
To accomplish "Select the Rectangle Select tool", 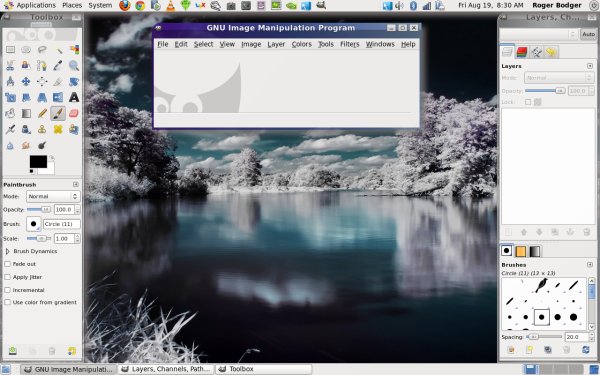I will coord(10,49).
